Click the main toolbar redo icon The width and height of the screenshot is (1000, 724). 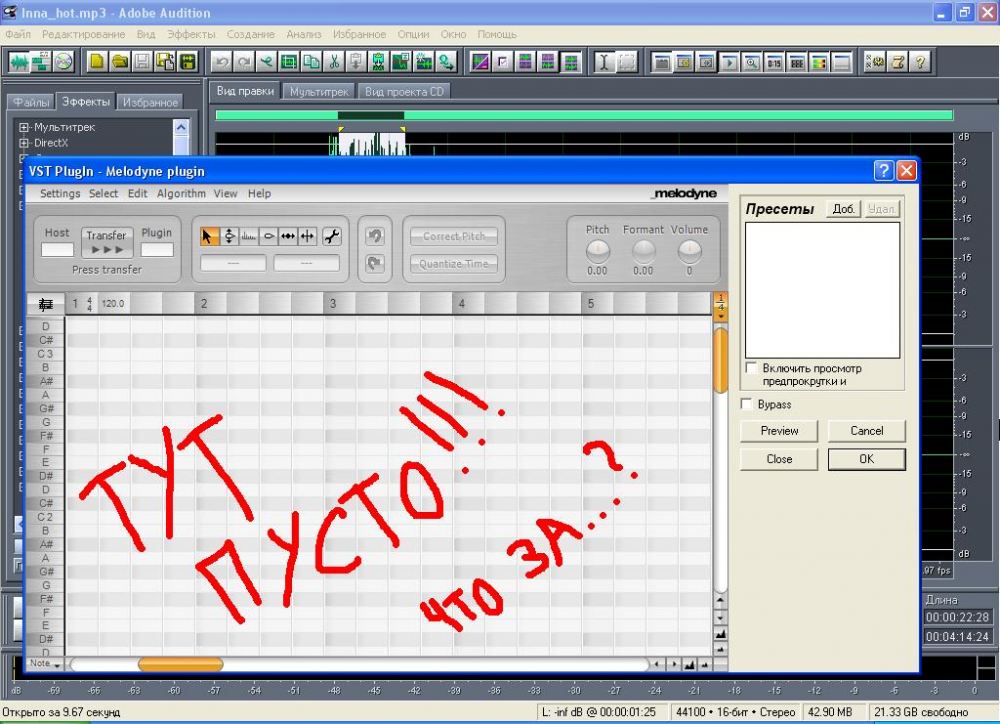pyautogui.click(x=244, y=62)
